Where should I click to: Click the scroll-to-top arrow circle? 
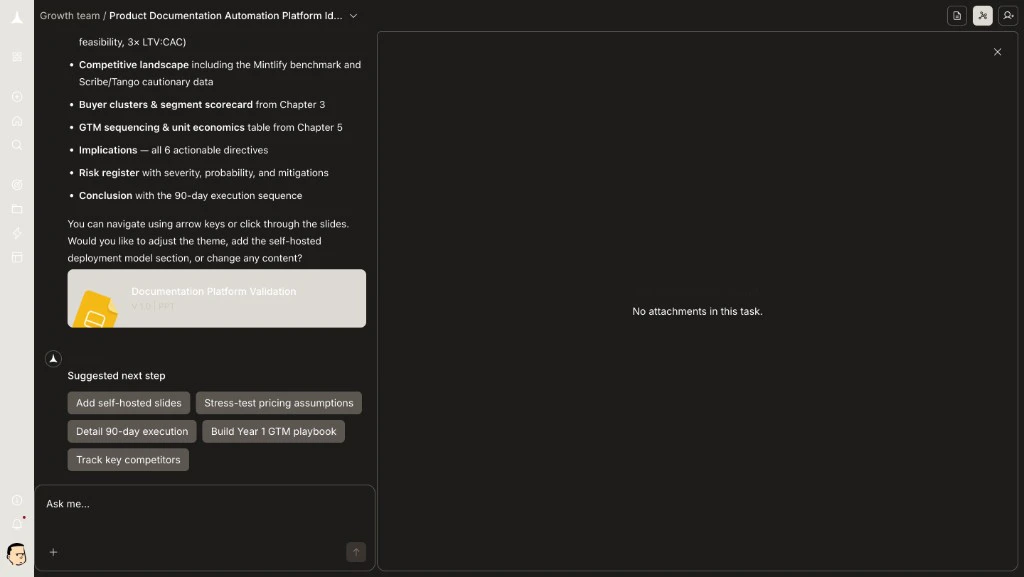pyautogui.click(x=53, y=358)
